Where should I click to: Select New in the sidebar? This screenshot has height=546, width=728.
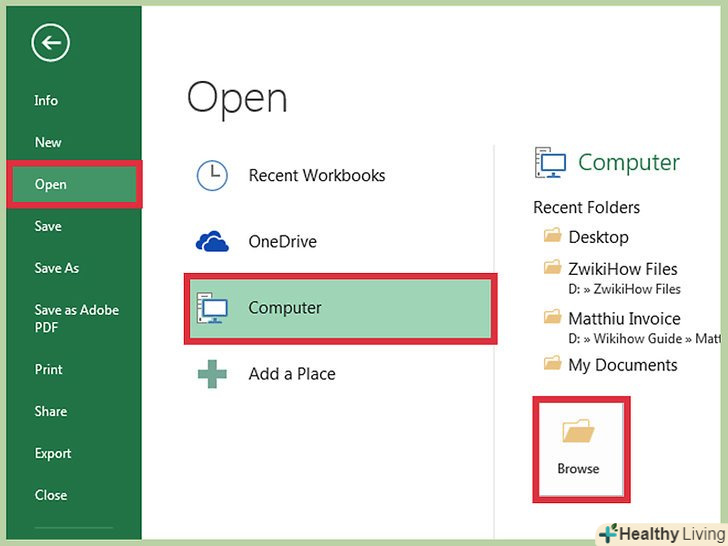48,142
